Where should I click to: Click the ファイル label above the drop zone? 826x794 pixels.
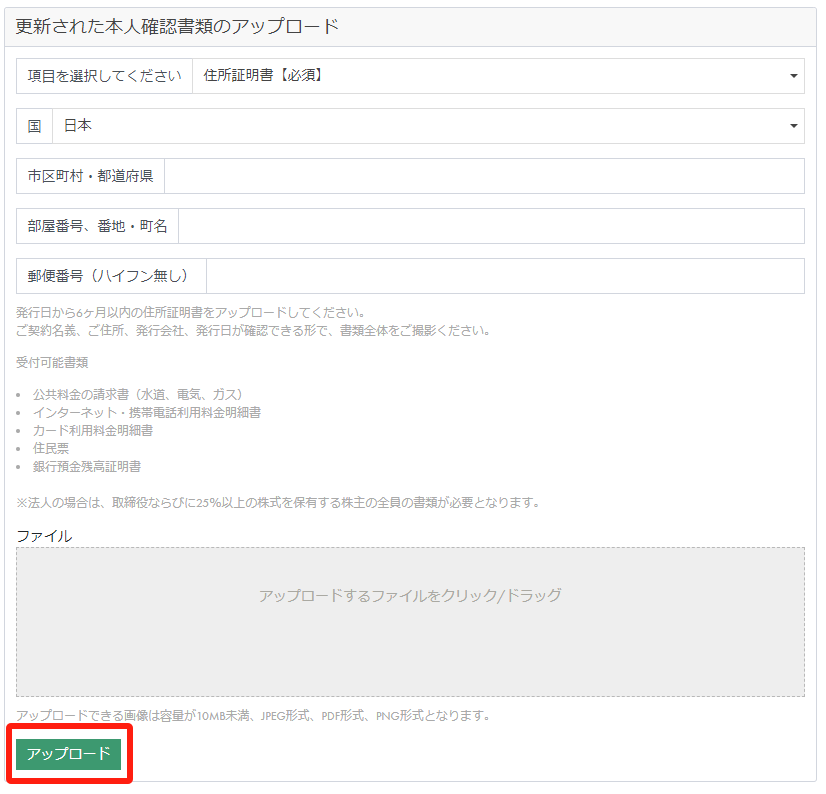pos(44,536)
